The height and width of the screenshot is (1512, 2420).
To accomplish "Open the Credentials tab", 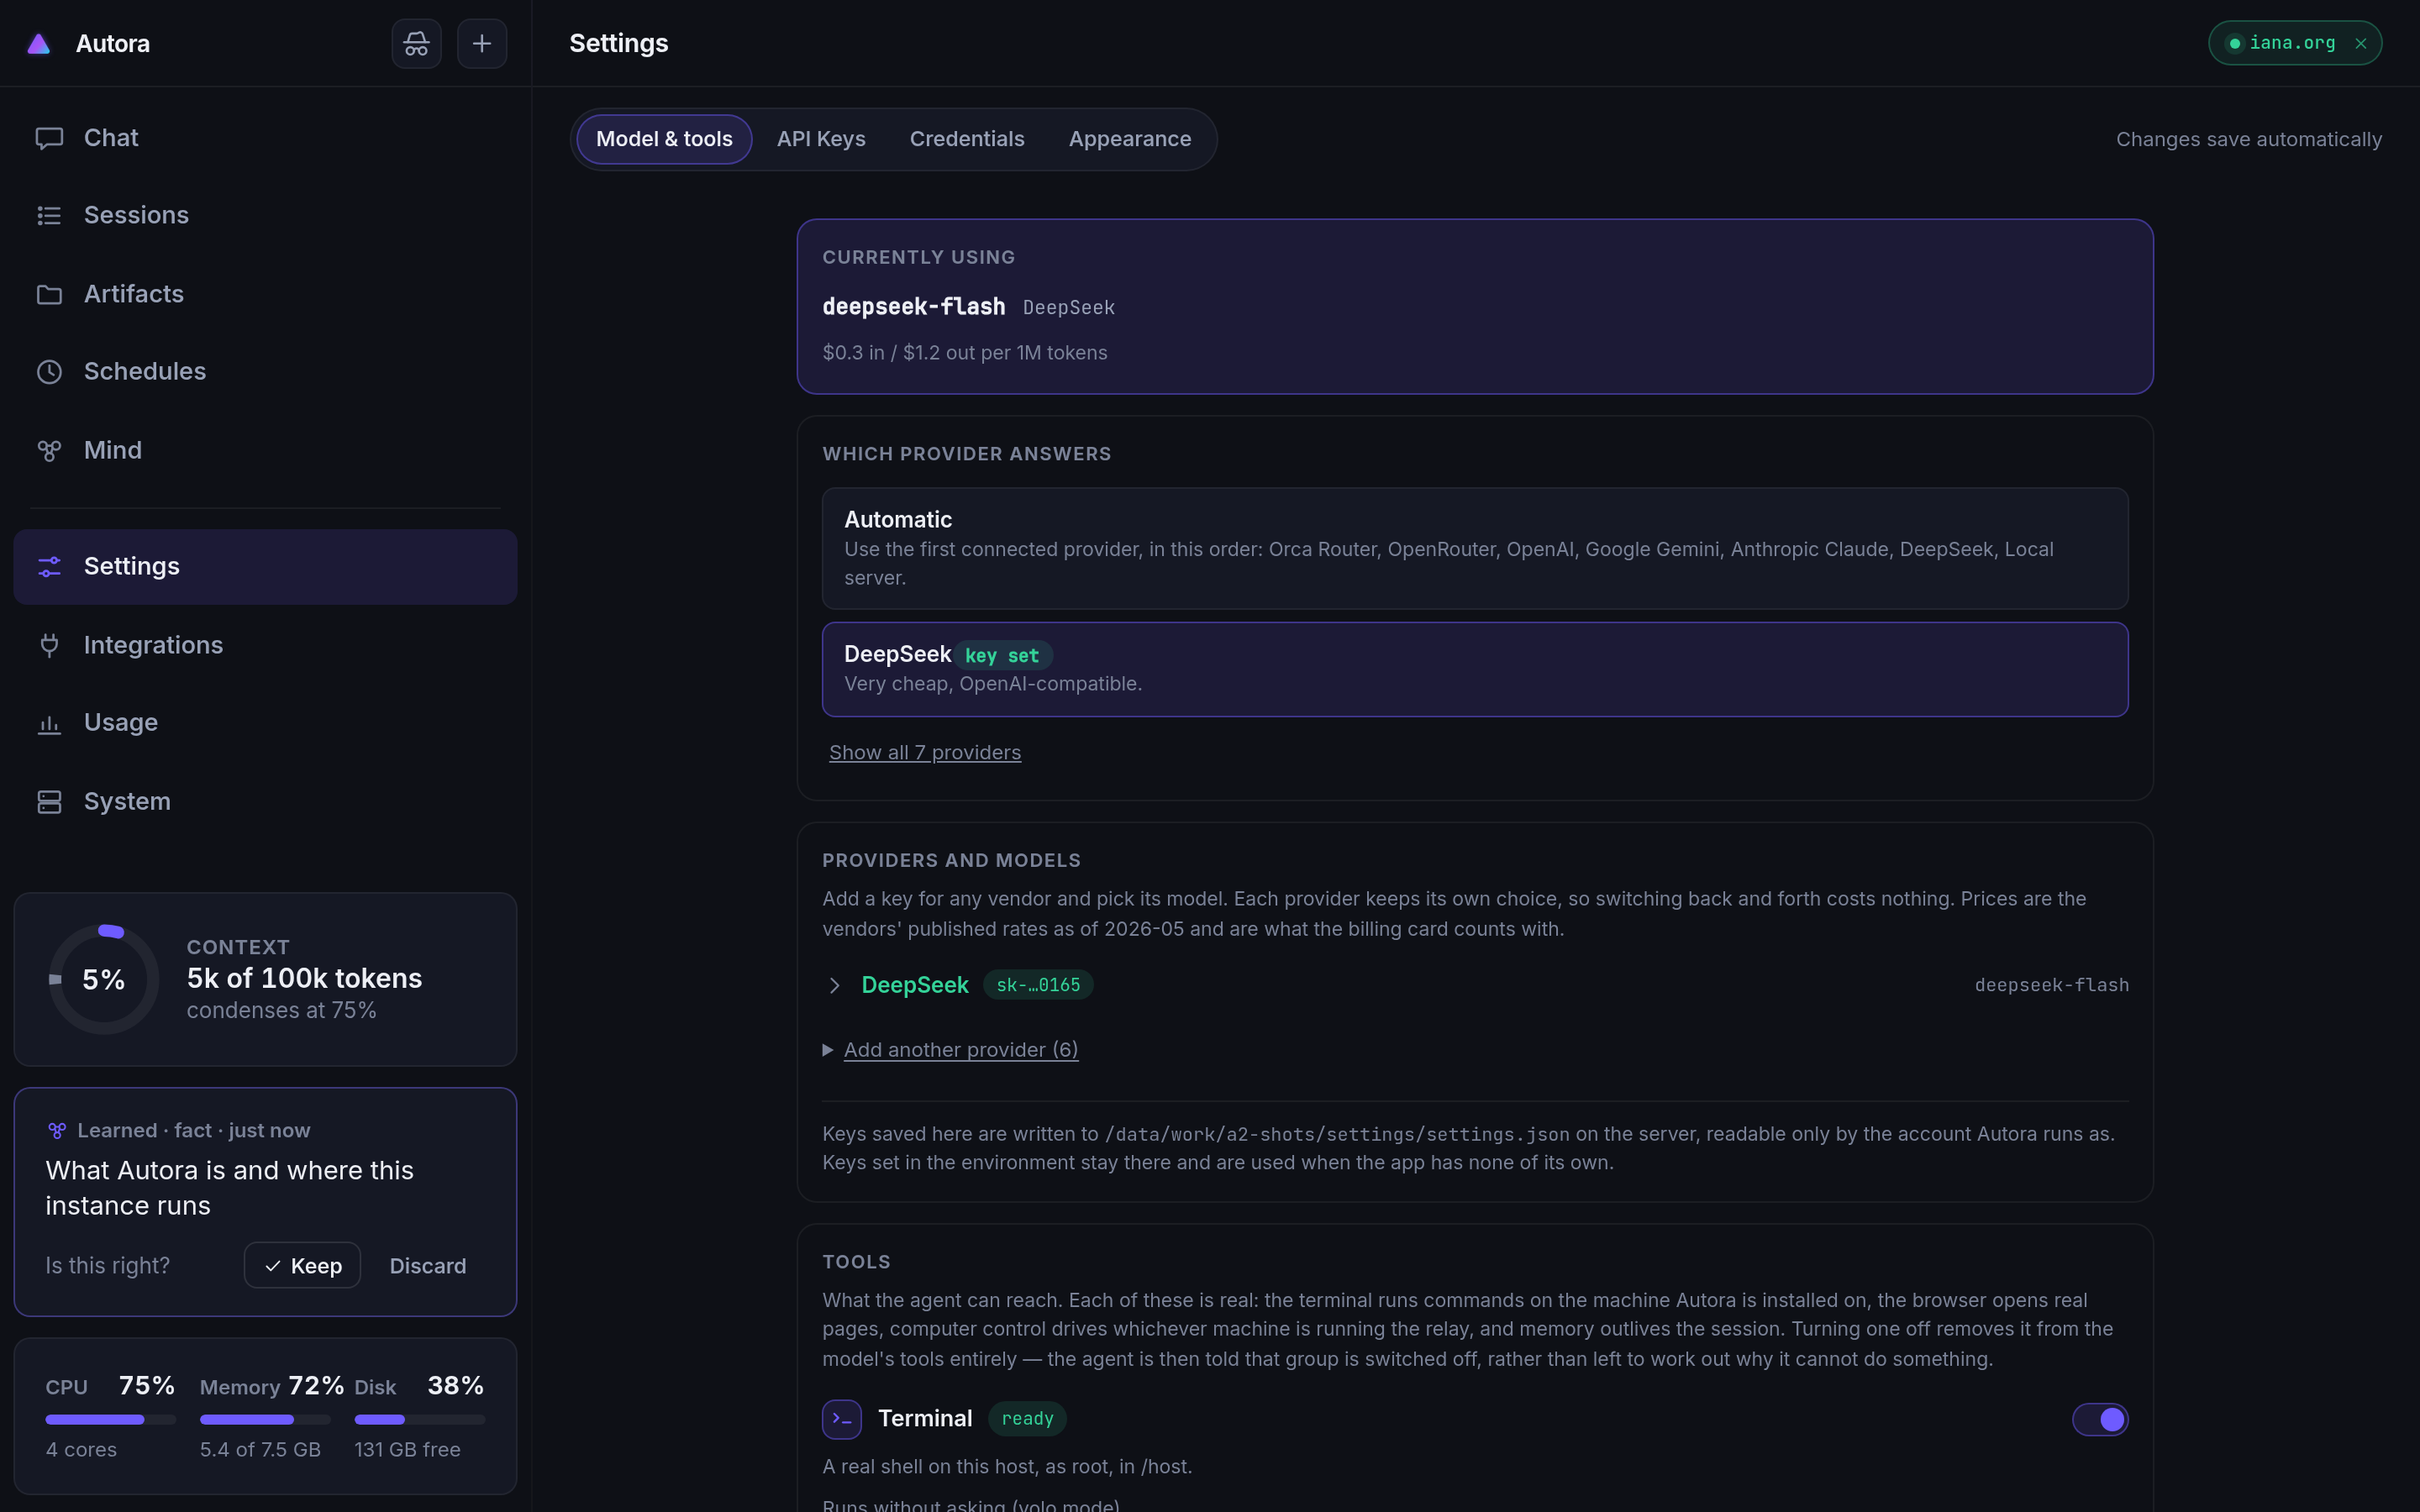I will (966, 139).
